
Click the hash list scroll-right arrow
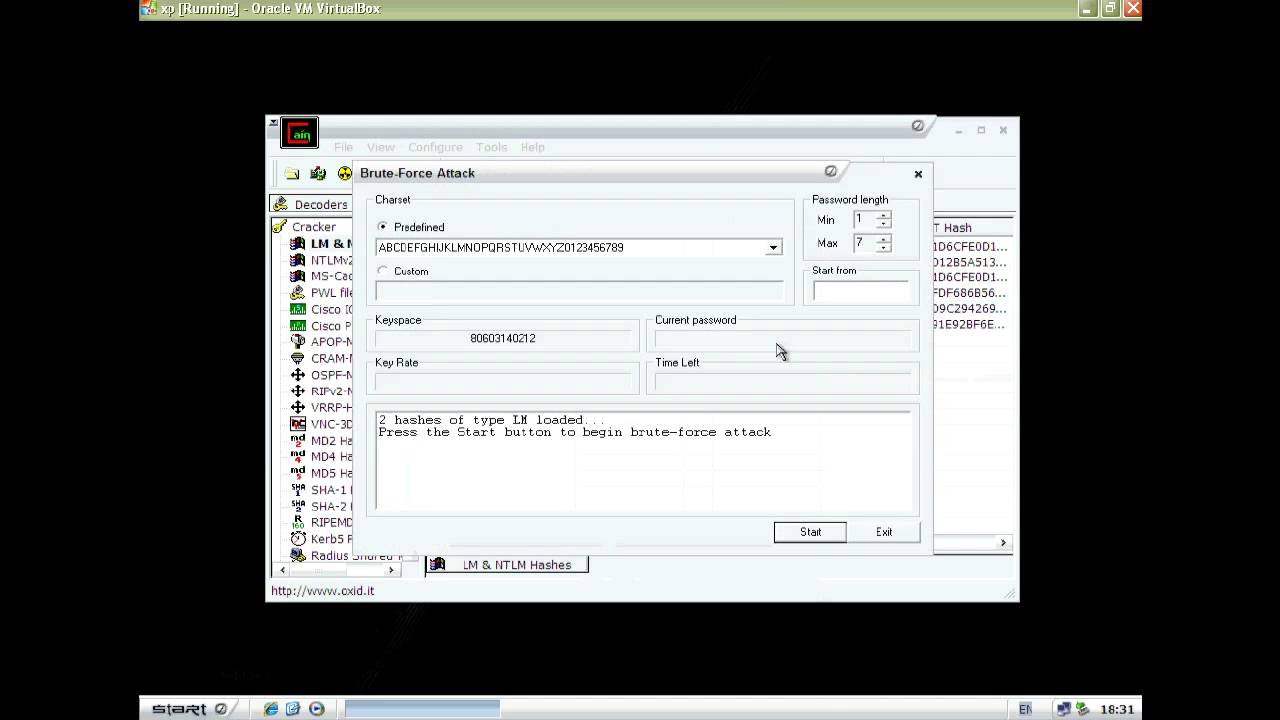coord(1003,543)
